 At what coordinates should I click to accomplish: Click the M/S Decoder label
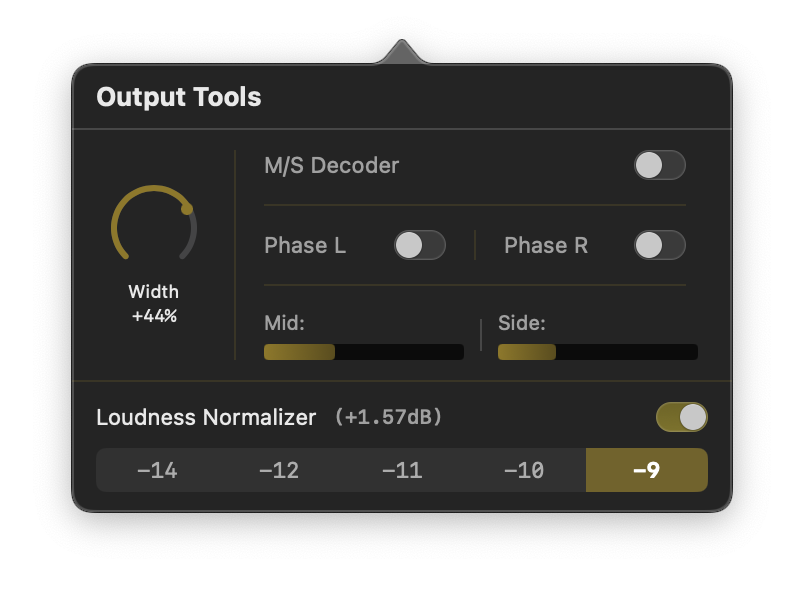[331, 165]
